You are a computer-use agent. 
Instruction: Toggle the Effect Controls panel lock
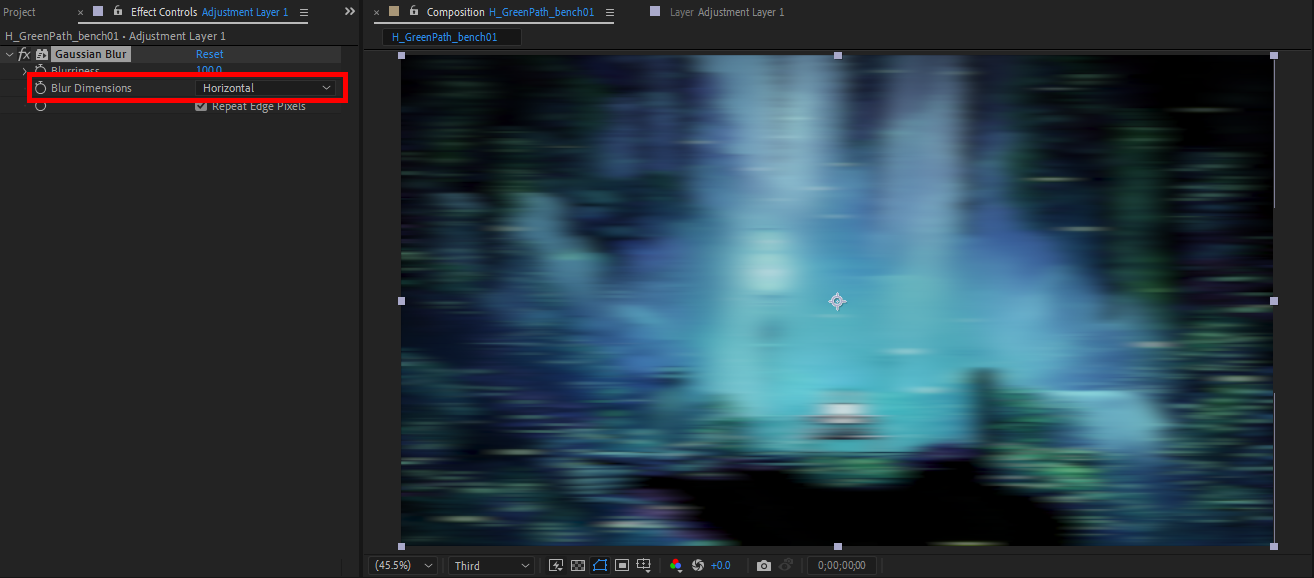[118, 11]
